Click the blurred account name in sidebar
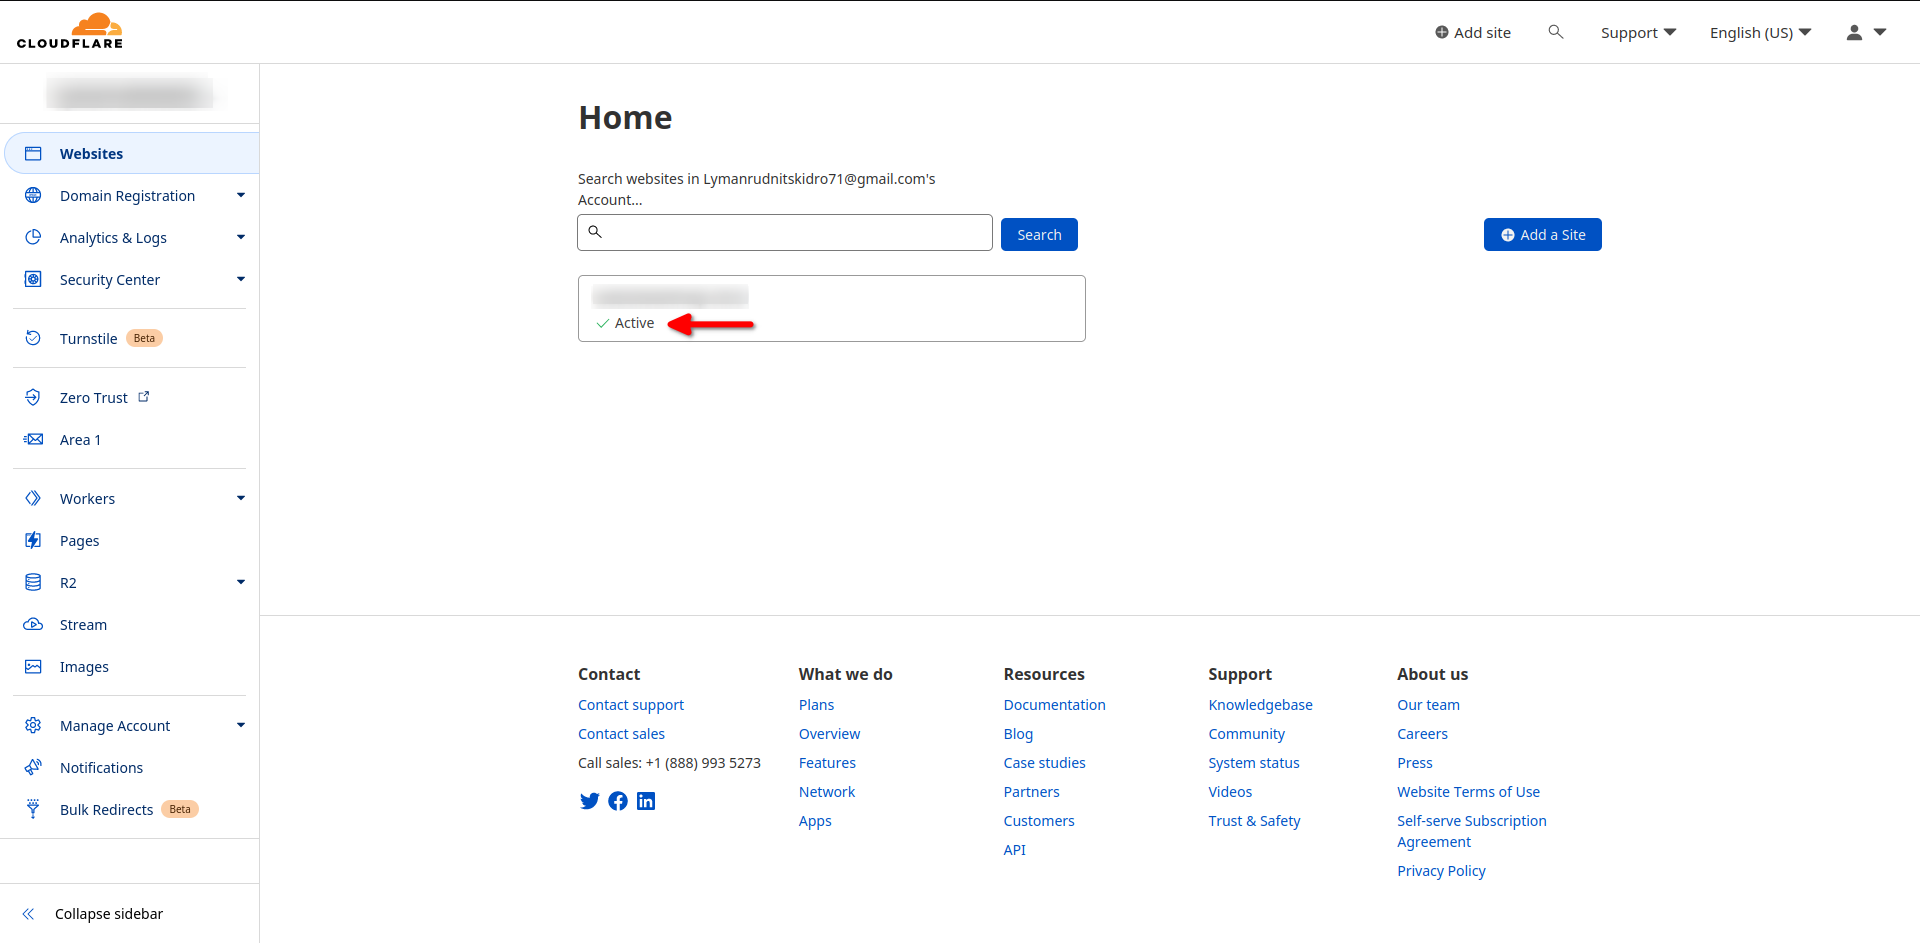The image size is (1920, 943). (x=130, y=94)
